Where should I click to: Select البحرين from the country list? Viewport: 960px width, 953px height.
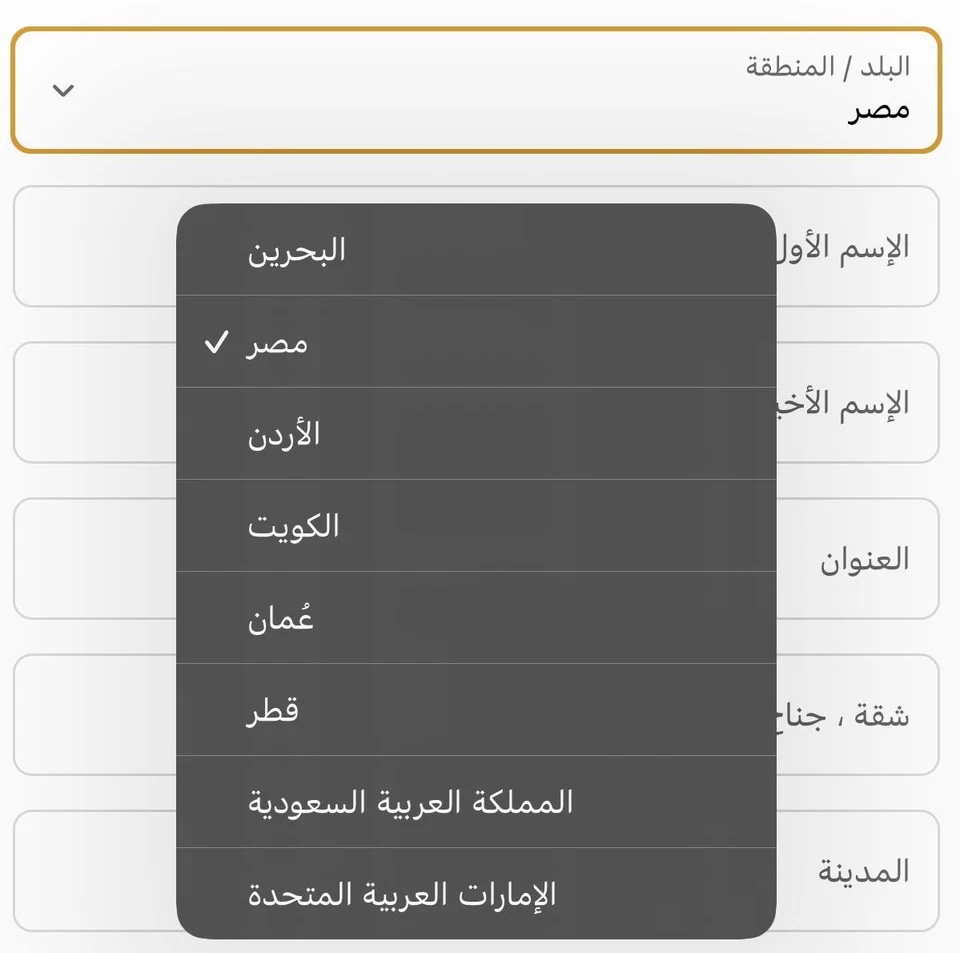pos(476,250)
